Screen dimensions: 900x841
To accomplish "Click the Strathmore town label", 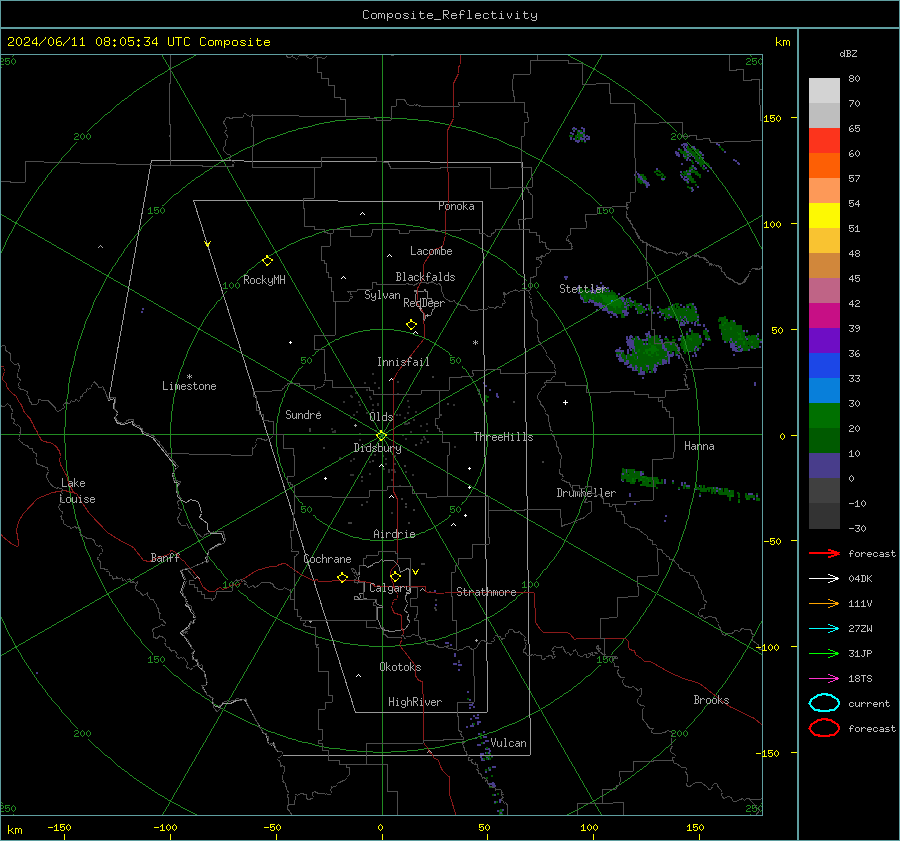I will [x=486, y=592].
